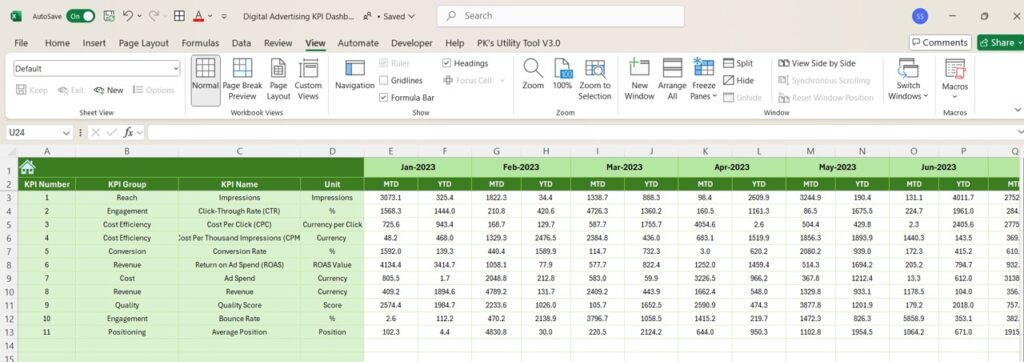Switch to the Page Layout tab
Image resolution: width=1024 pixels, height=362 pixels.
pyautogui.click(x=144, y=43)
